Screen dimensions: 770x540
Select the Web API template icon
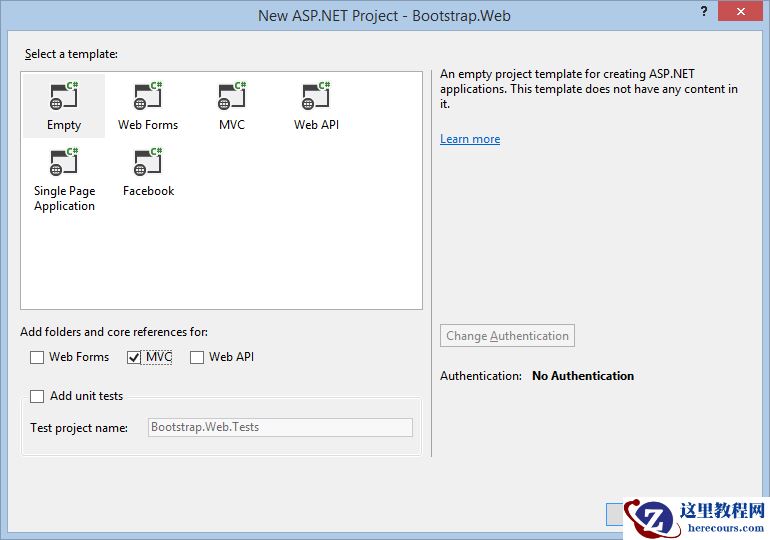tap(316, 96)
